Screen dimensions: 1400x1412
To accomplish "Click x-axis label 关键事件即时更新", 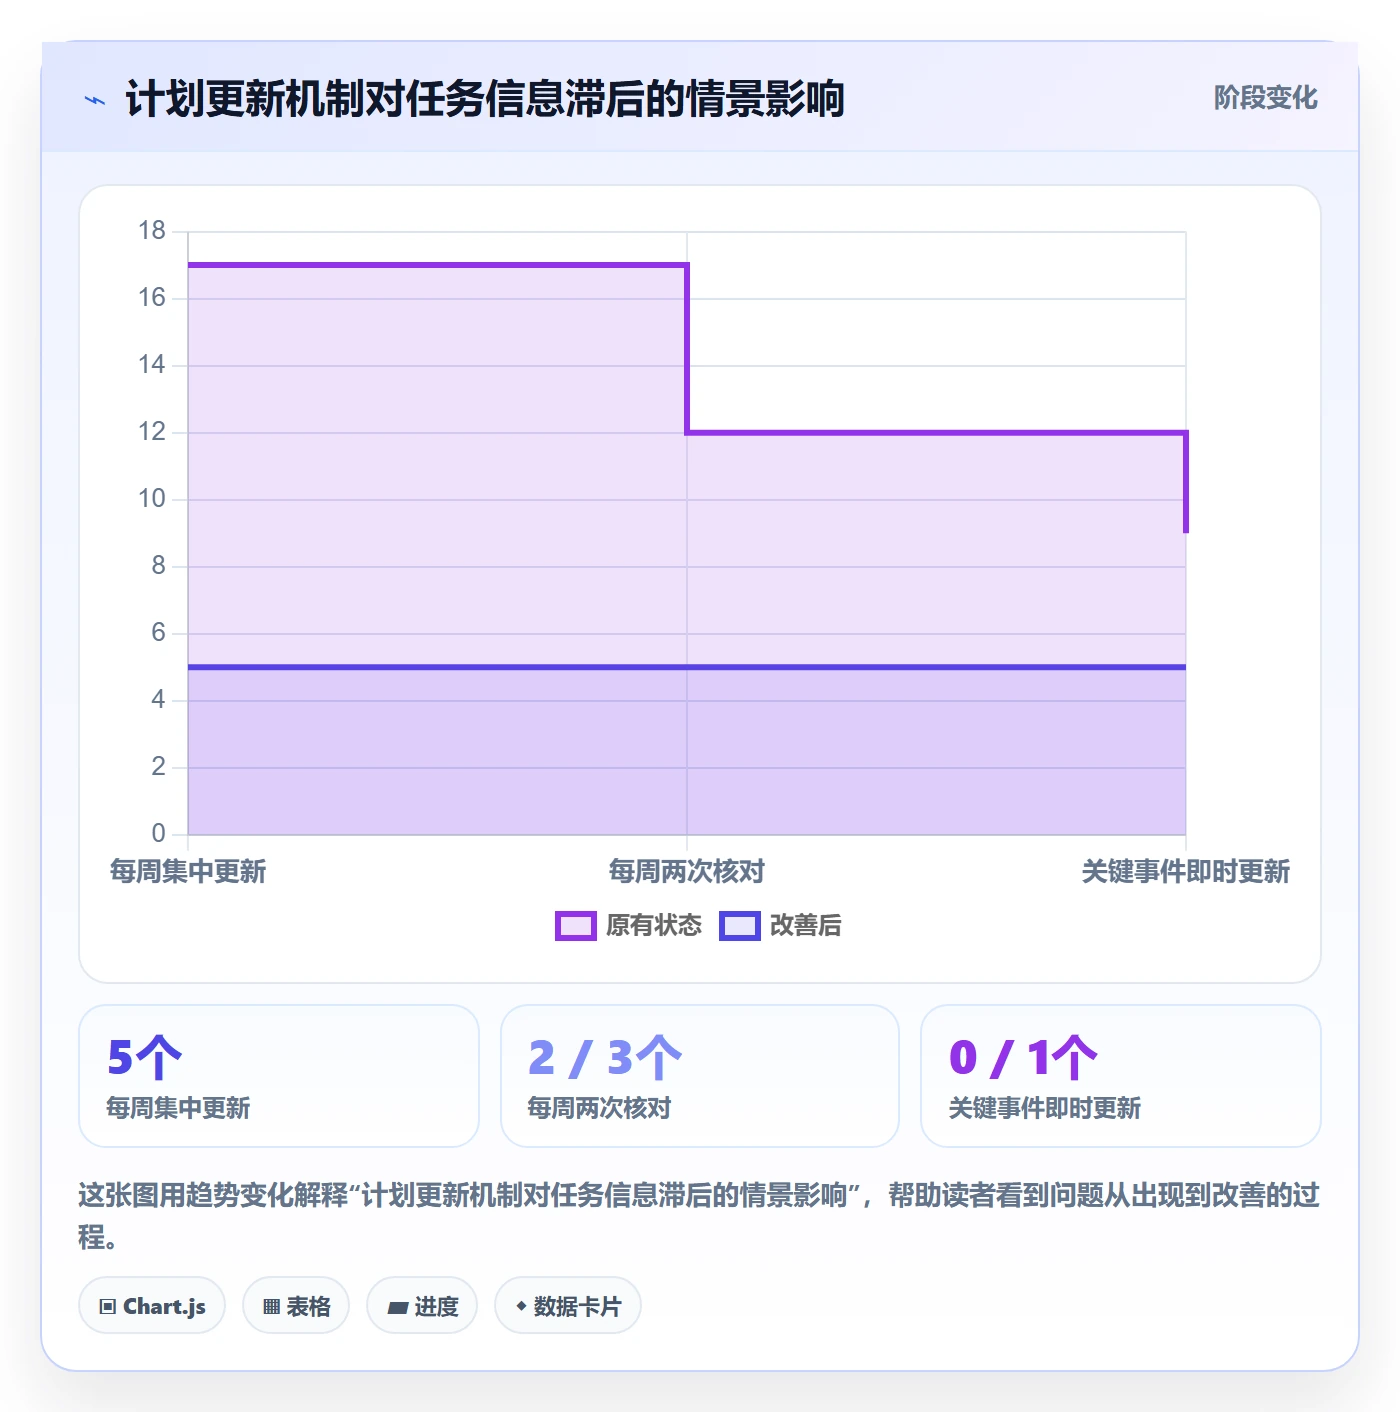I will pos(1186,872).
